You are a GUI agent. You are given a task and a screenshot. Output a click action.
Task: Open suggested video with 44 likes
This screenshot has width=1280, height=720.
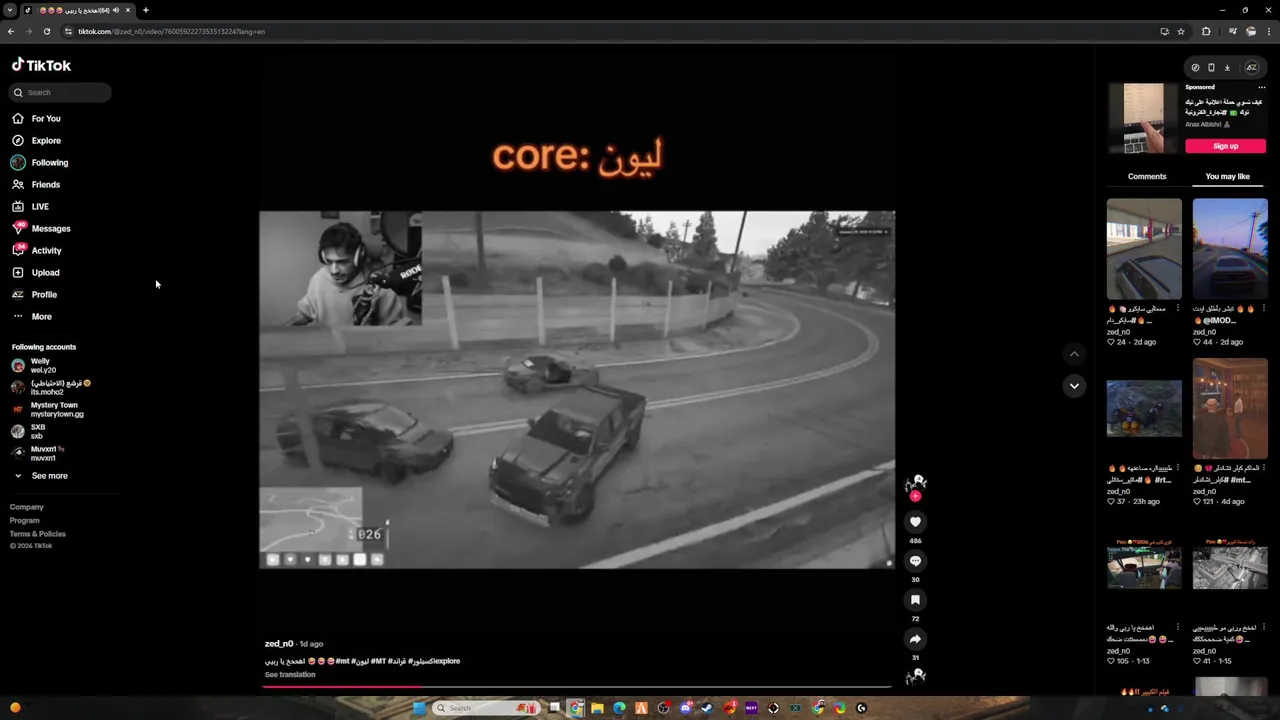[x=1230, y=248]
